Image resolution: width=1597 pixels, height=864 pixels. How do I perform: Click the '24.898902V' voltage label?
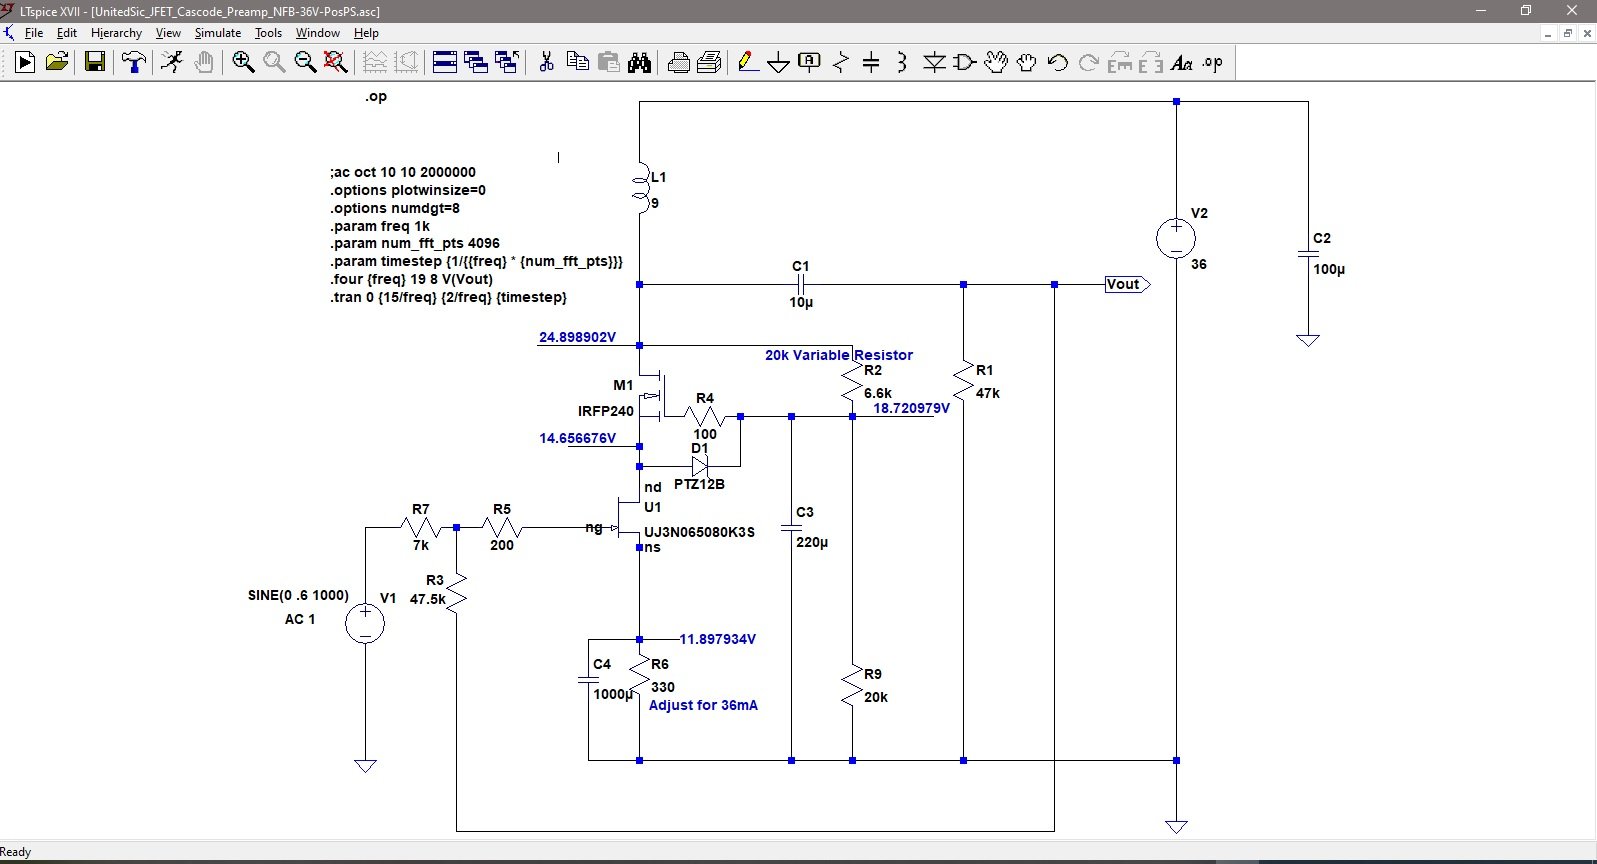578,337
